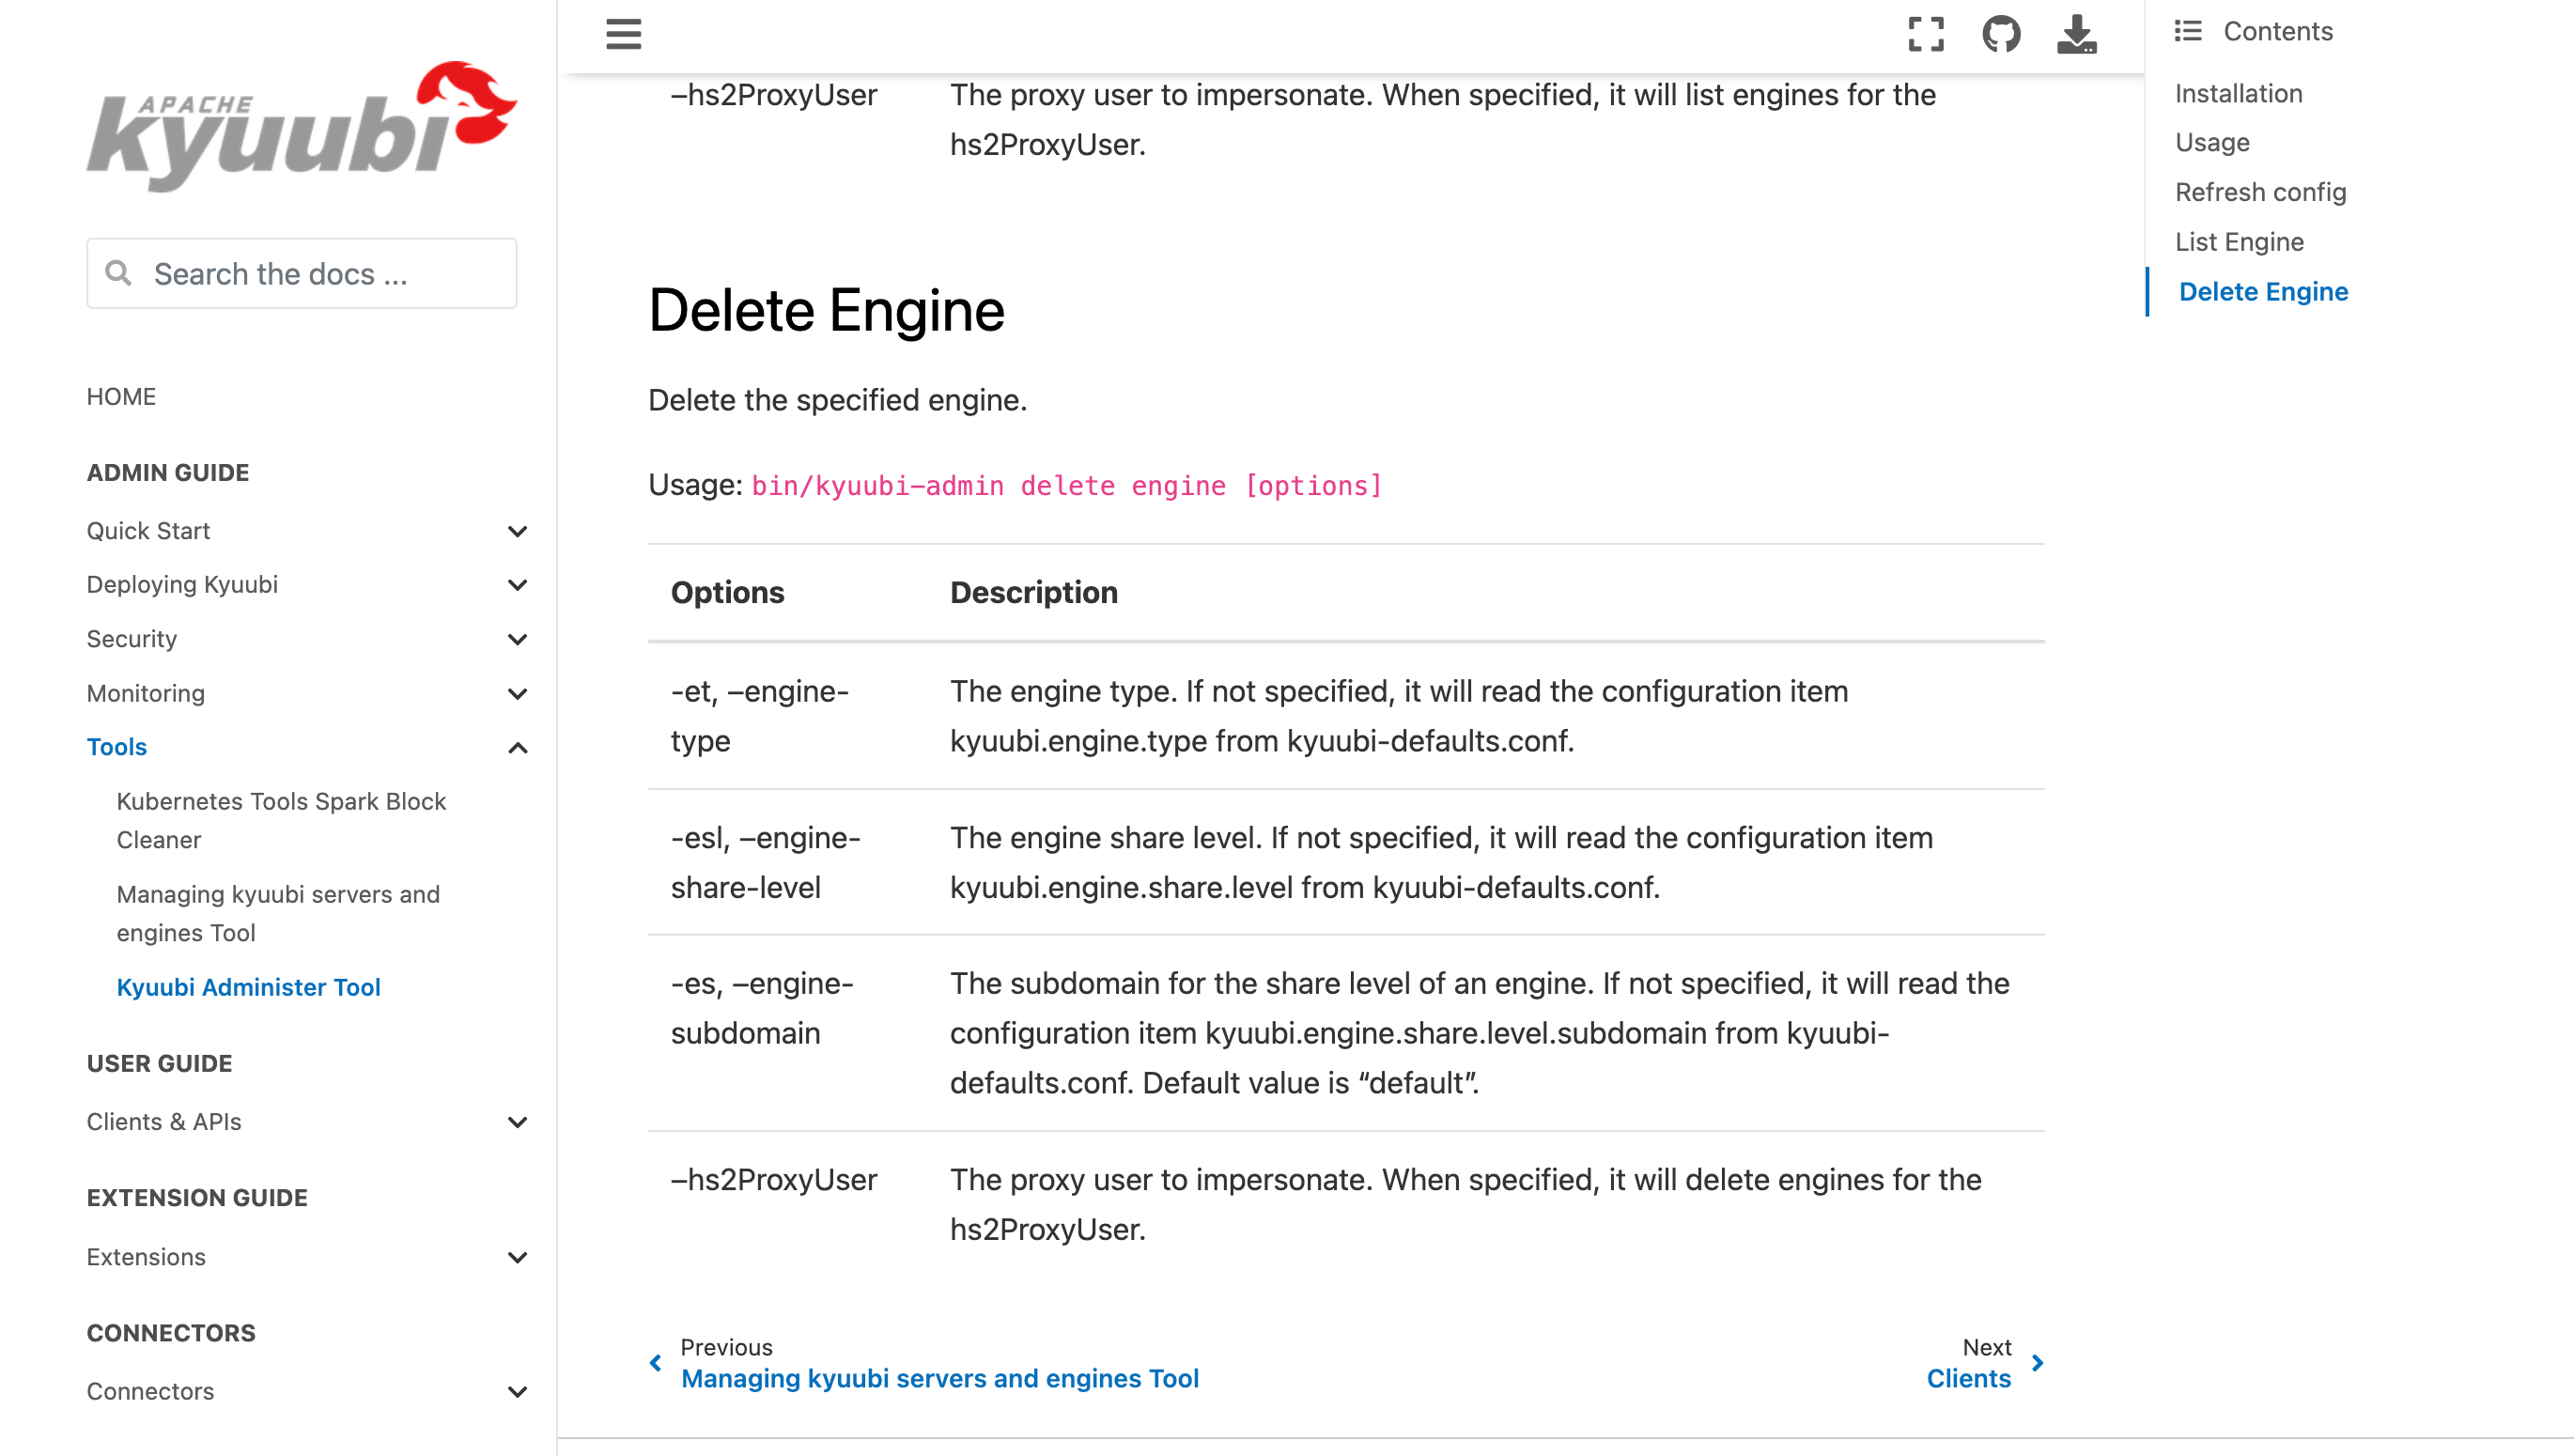Expand the Deploying Kyuubi section
This screenshot has height=1456, width=2574.
(x=517, y=585)
